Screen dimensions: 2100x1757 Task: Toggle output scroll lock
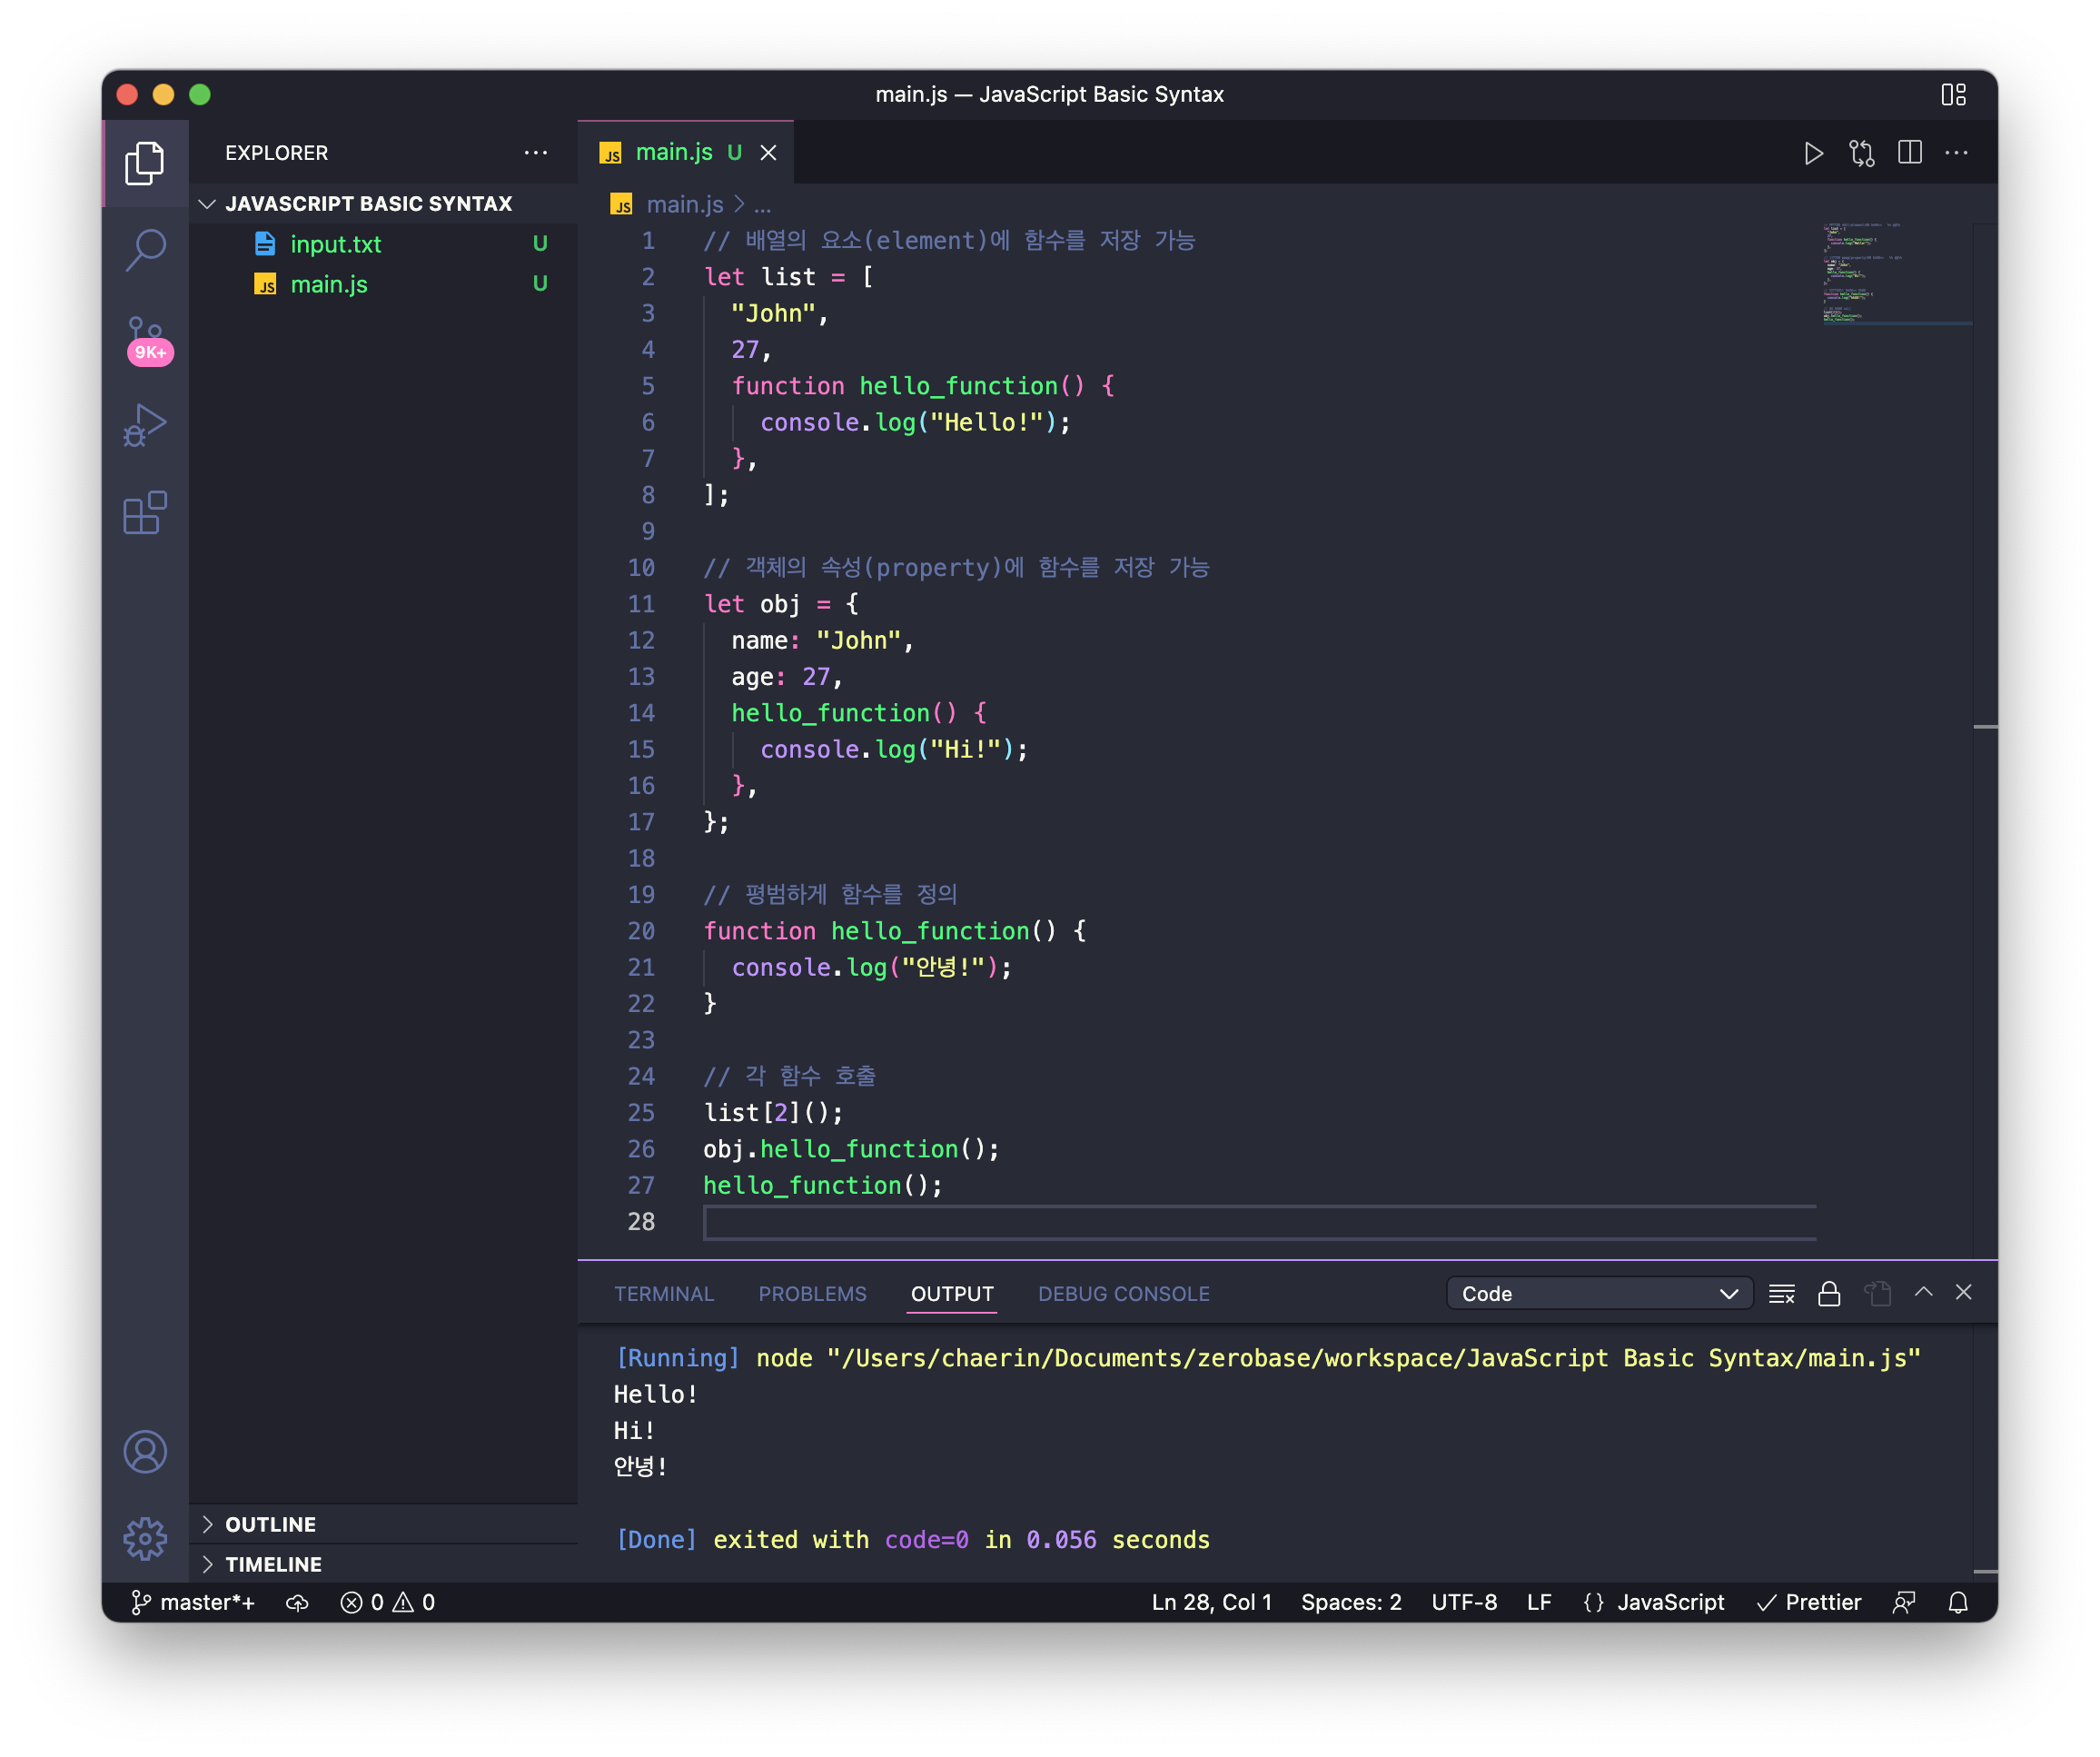point(1829,1293)
